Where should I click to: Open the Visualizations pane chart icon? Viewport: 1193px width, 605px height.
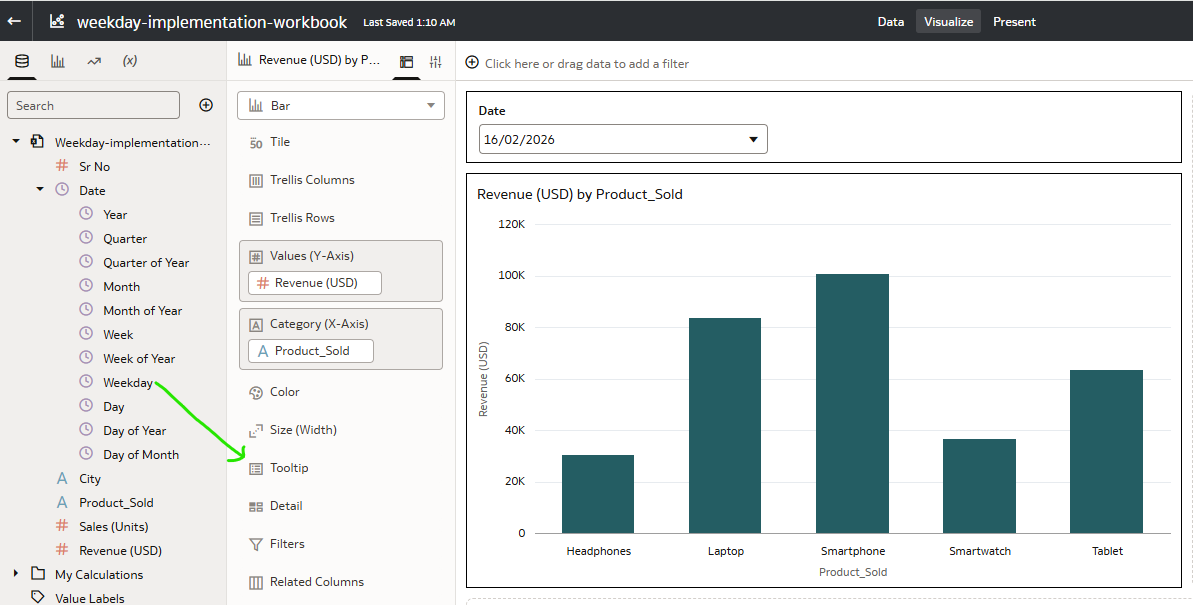(58, 61)
